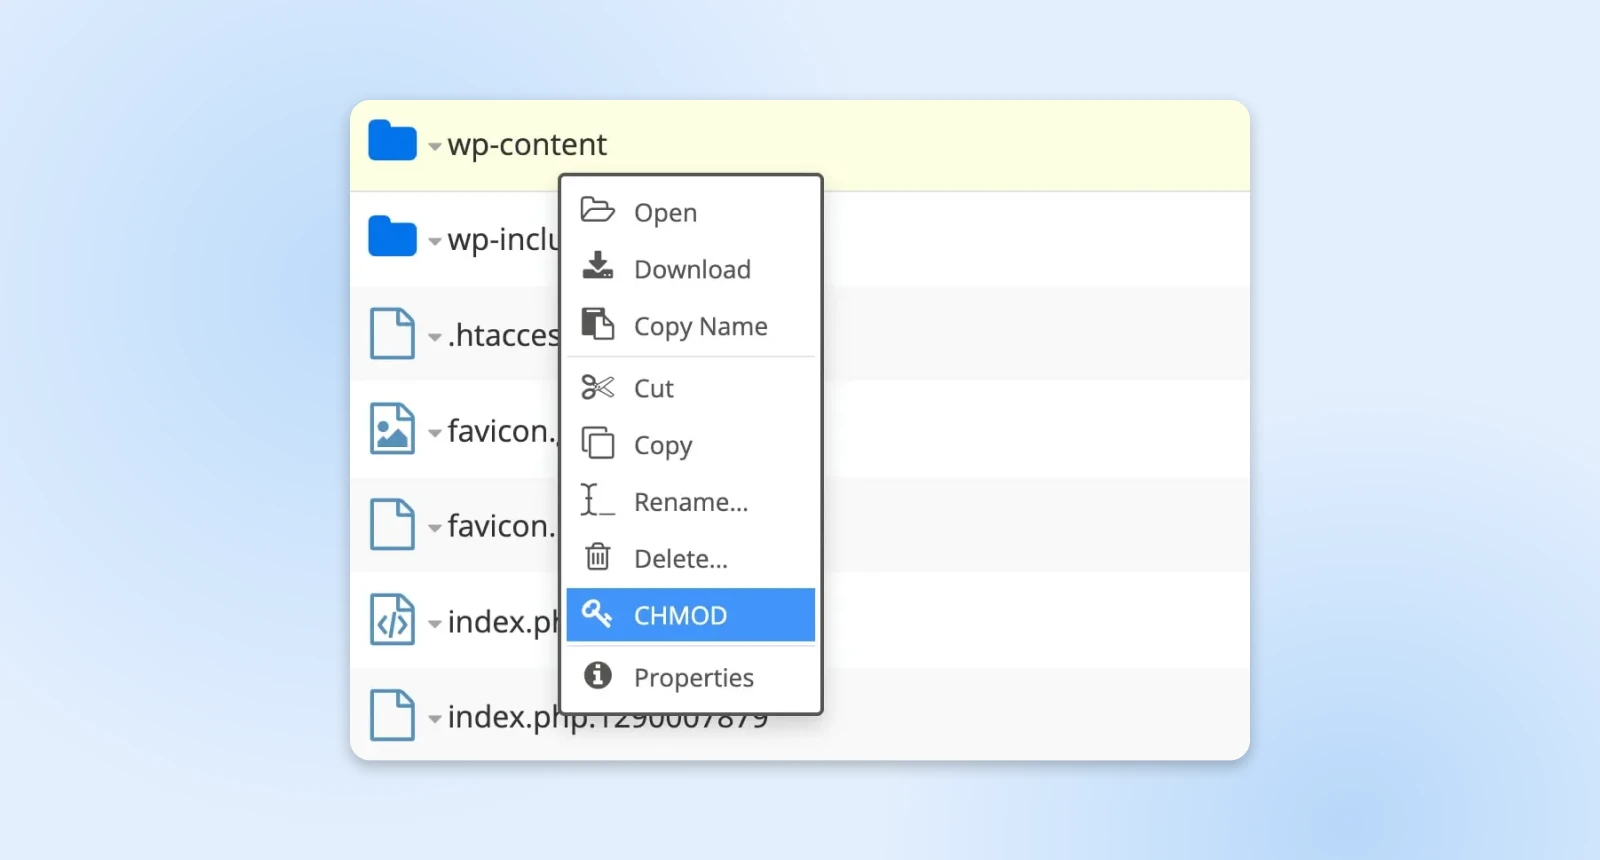Viewport: 1600px width, 860px height.
Task: Click the duplicate-pages icon beside Copy
Action: click(598, 442)
